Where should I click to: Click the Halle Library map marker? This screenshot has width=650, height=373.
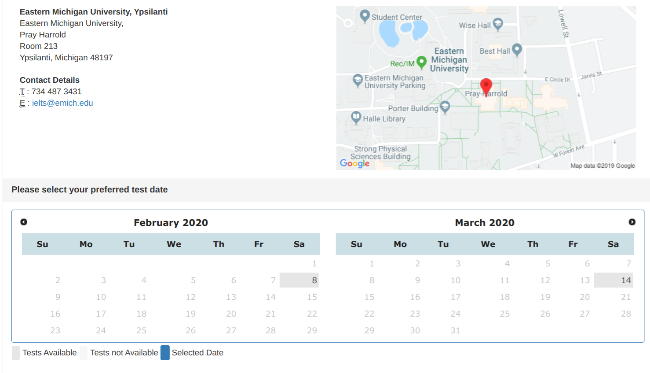(x=356, y=117)
